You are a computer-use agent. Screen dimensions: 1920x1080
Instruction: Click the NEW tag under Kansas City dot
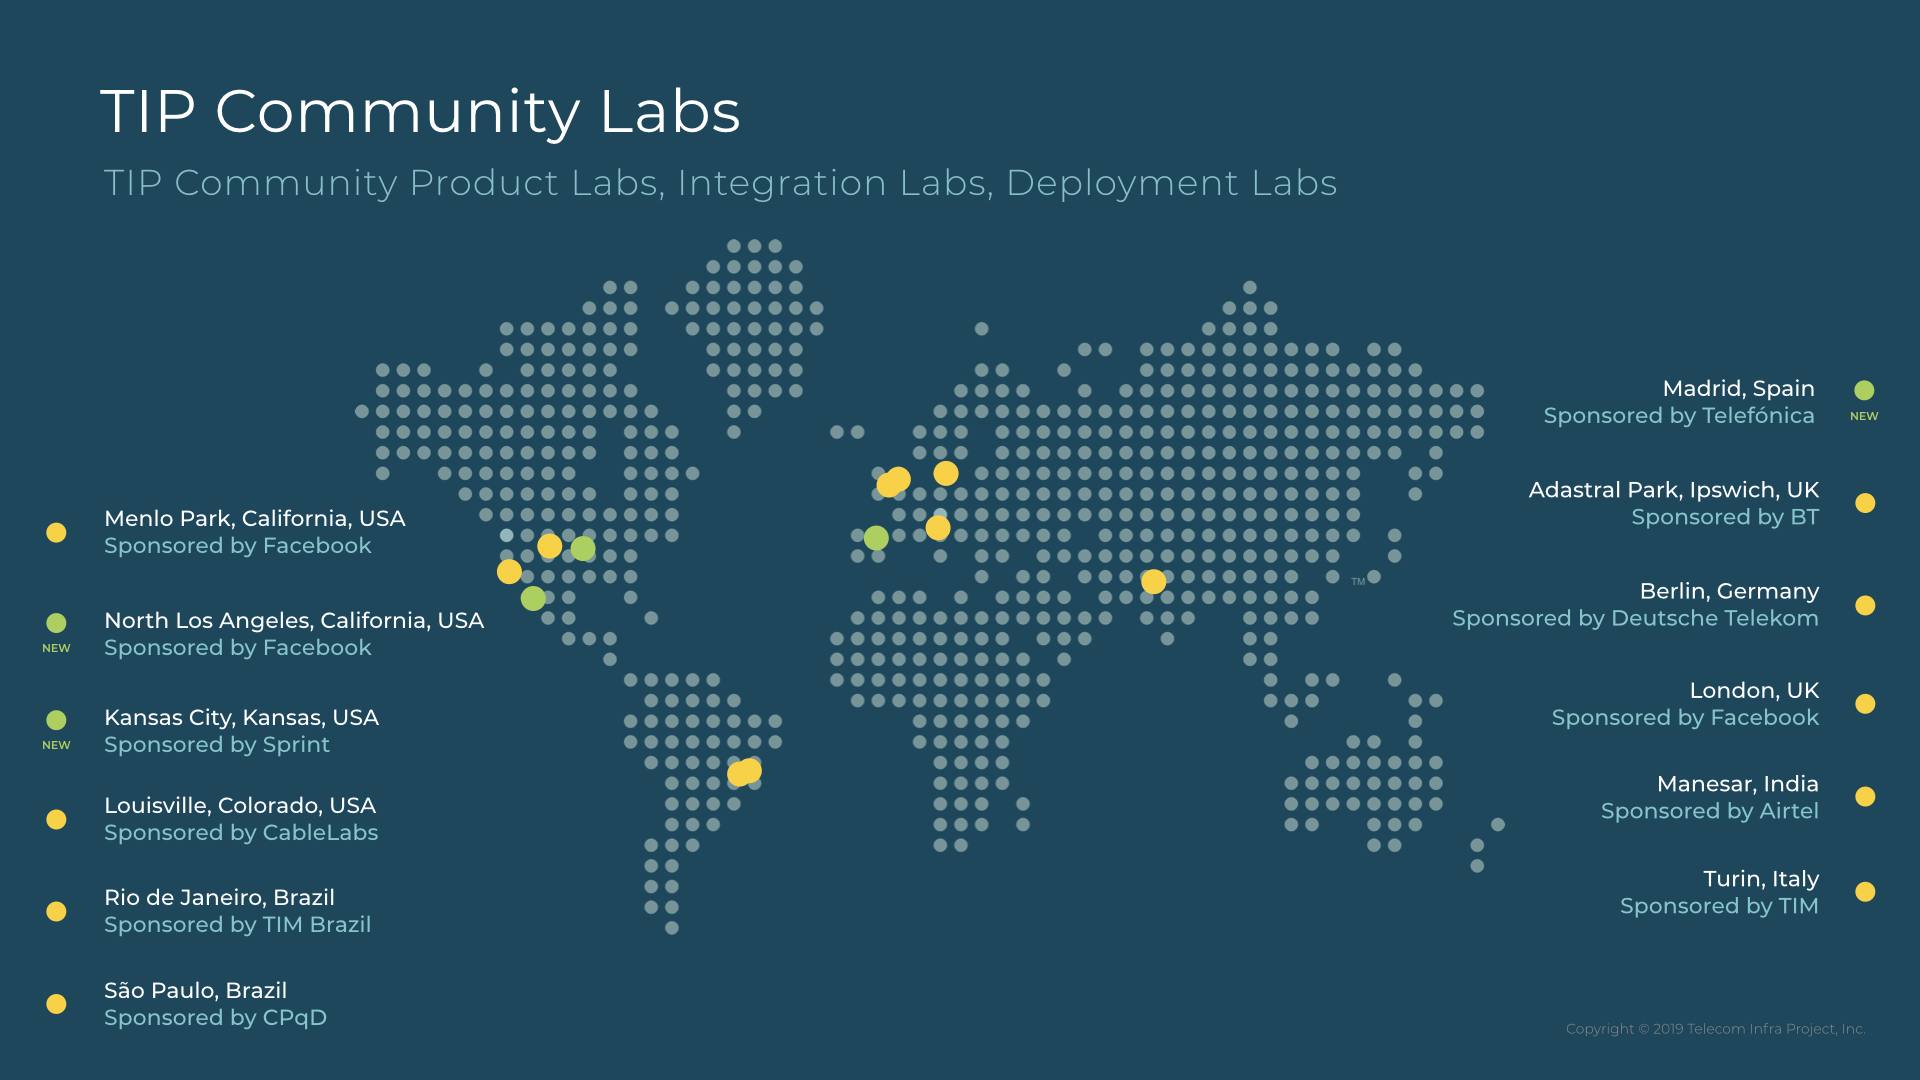tap(56, 745)
